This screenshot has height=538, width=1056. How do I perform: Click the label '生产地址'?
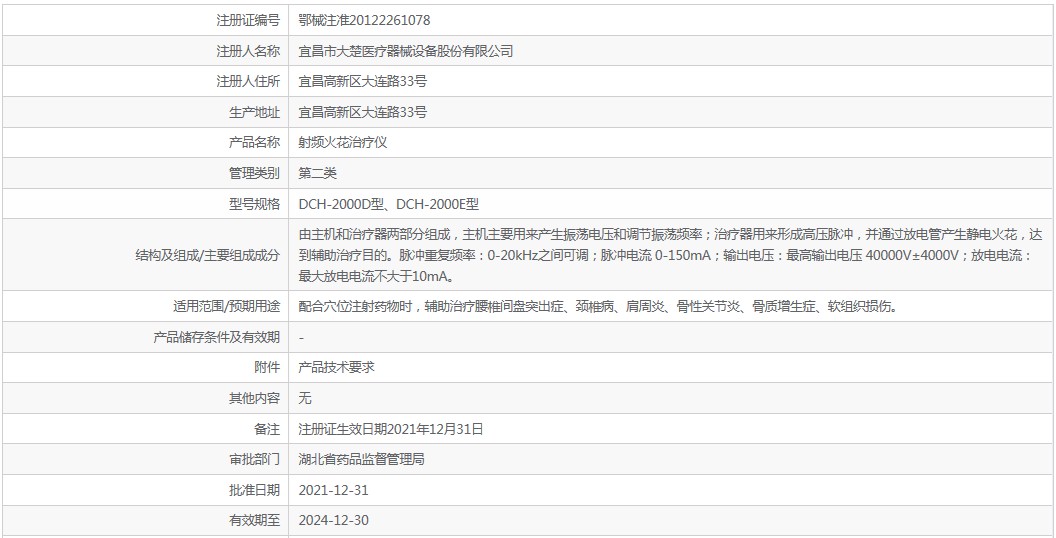[x=254, y=112]
